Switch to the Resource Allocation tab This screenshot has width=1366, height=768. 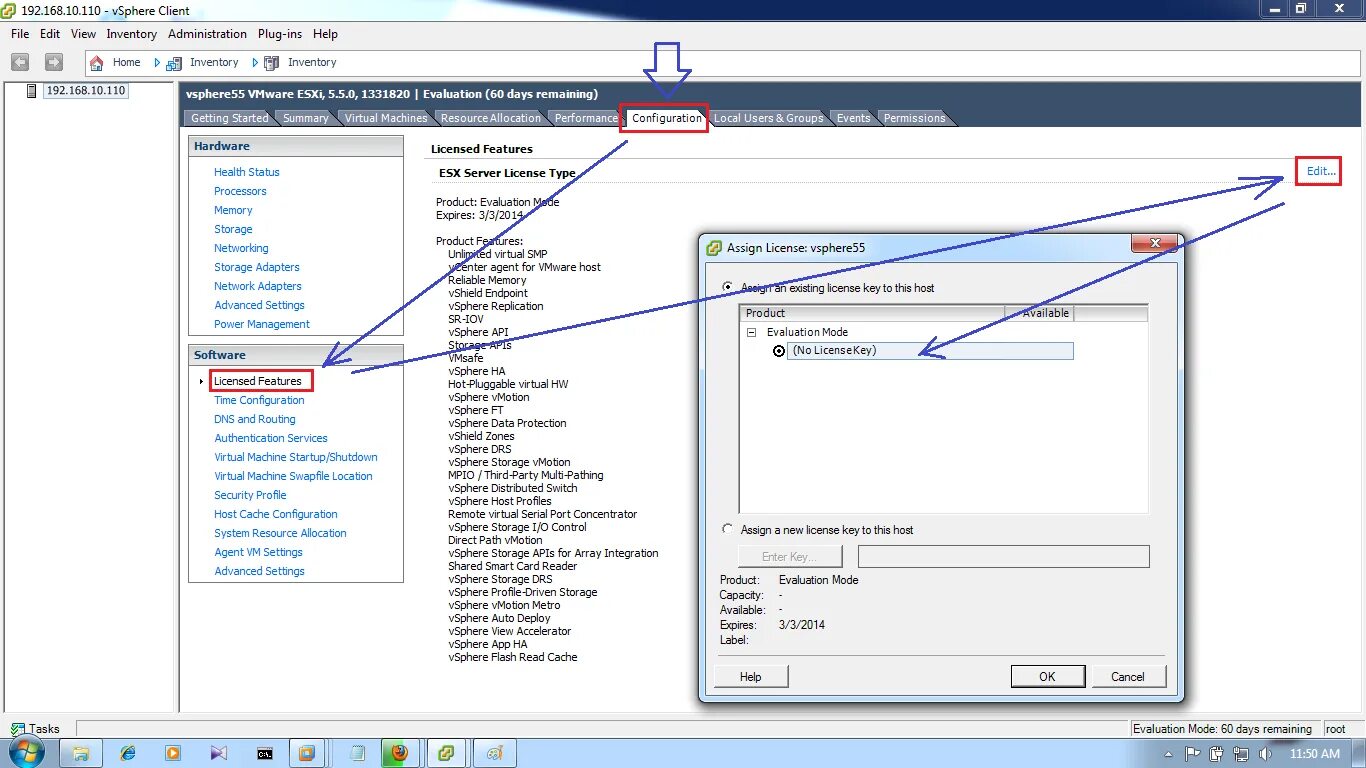pyautogui.click(x=491, y=118)
